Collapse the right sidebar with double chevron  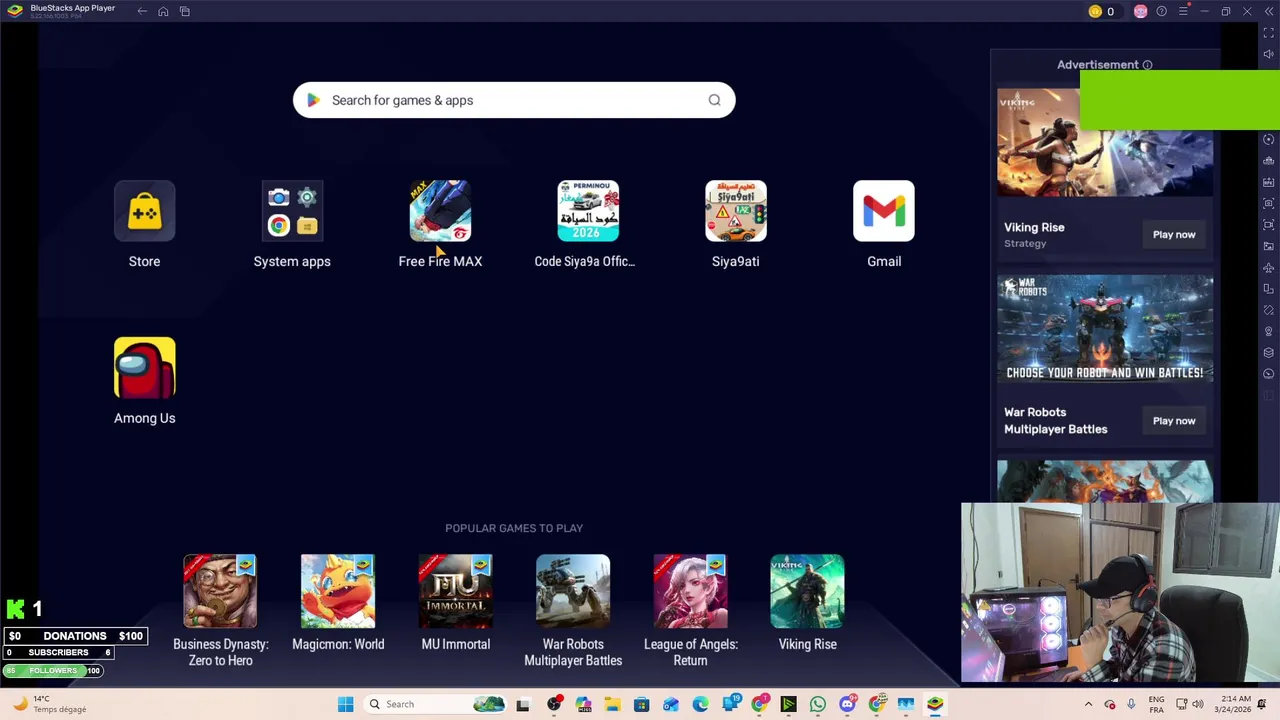point(1269,11)
